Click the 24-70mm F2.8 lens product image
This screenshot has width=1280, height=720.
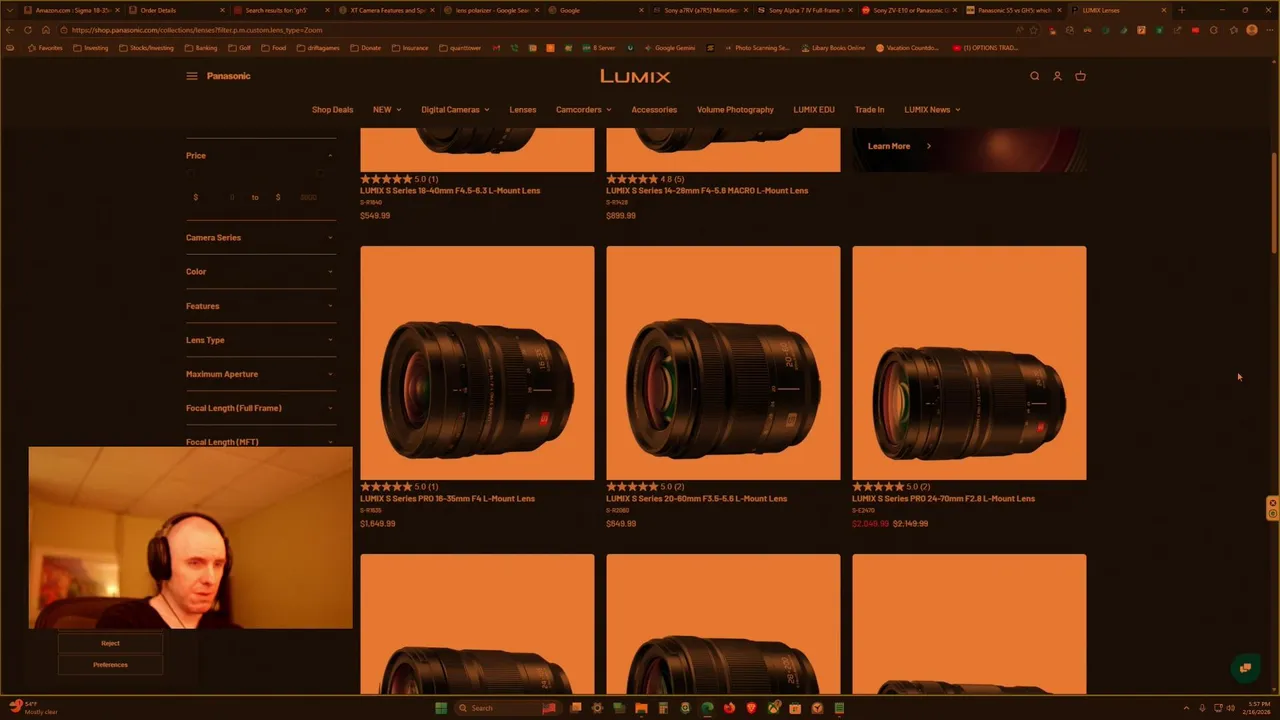pyautogui.click(x=969, y=363)
